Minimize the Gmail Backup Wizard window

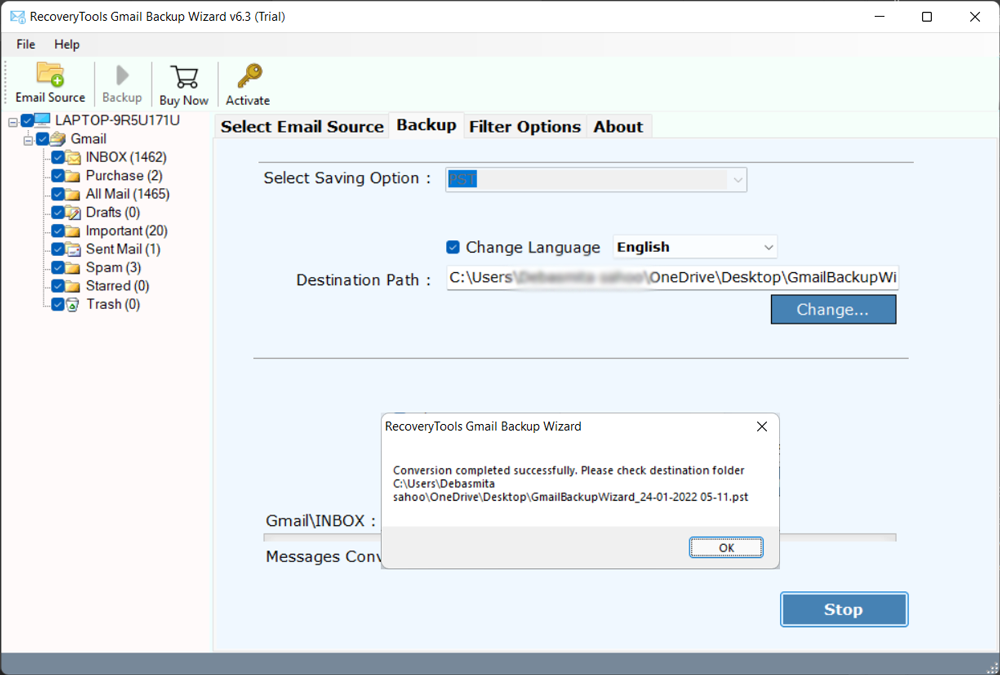coord(880,17)
